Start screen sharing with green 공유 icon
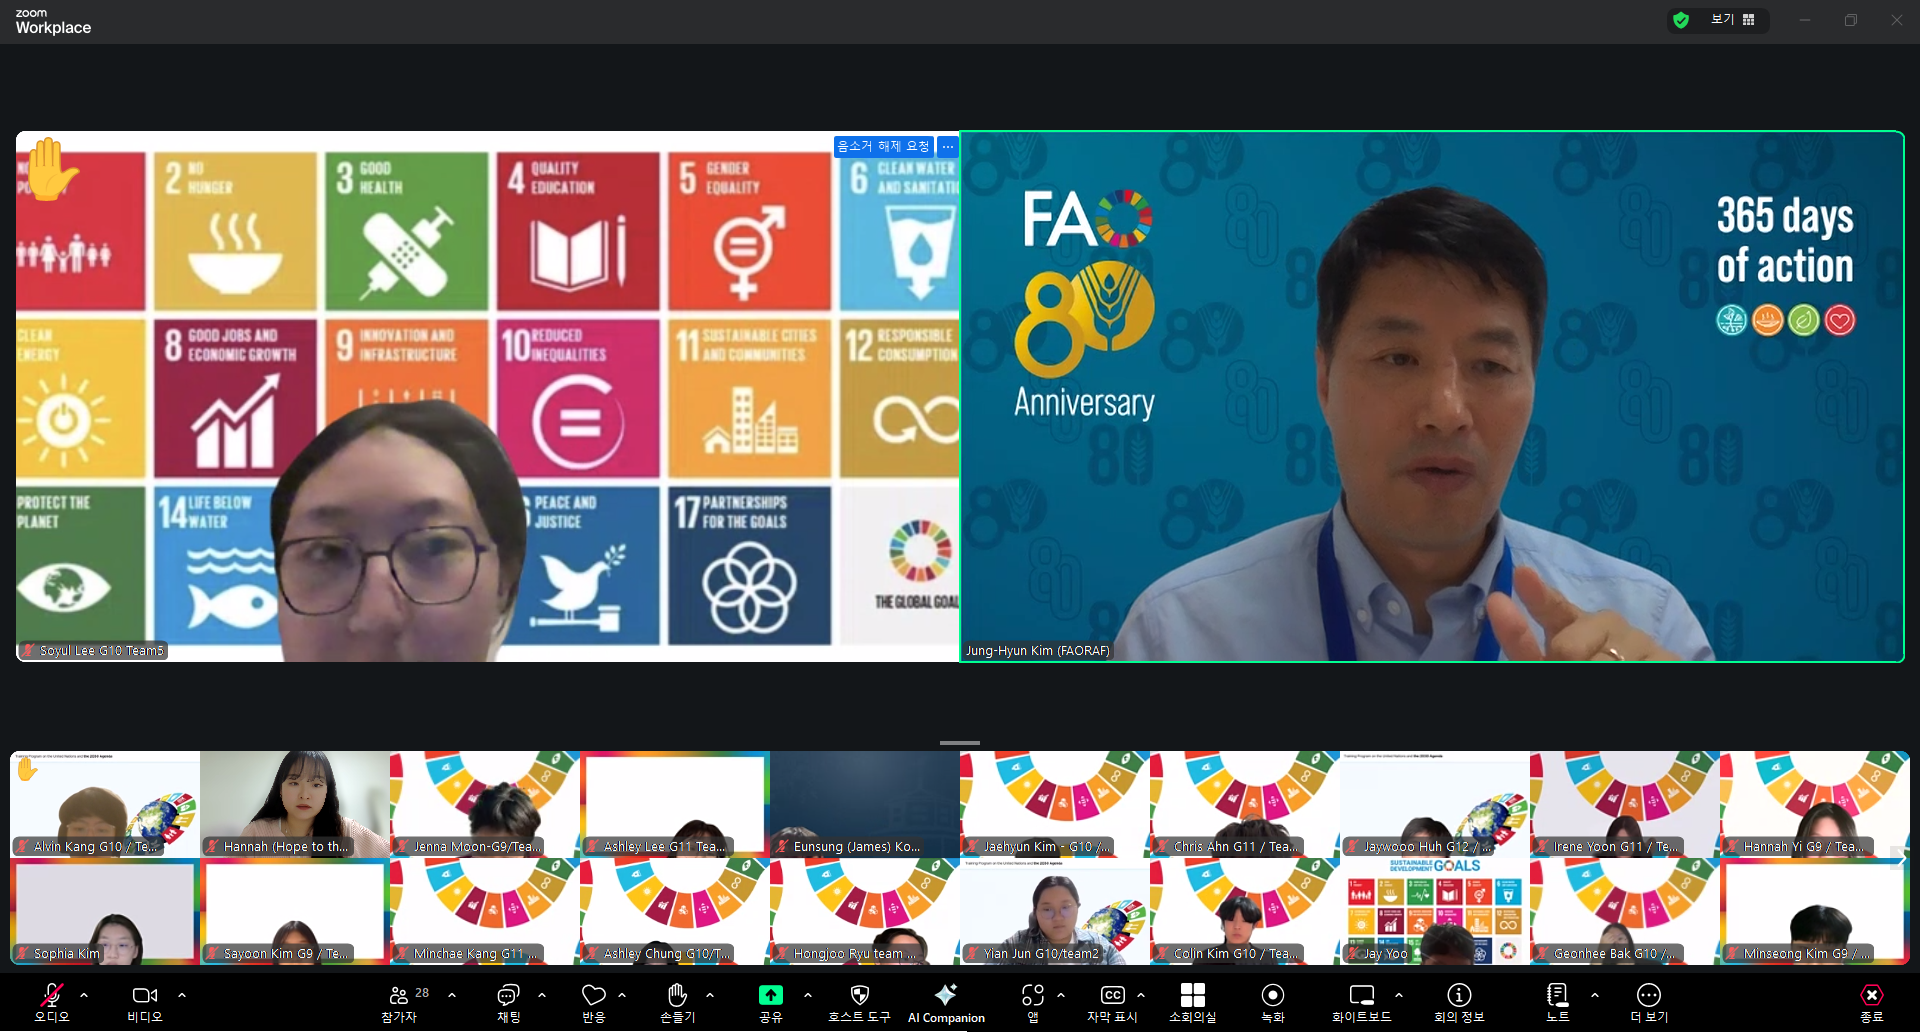Image resolution: width=1920 pixels, height=1032 pixels. click(770, 995)
